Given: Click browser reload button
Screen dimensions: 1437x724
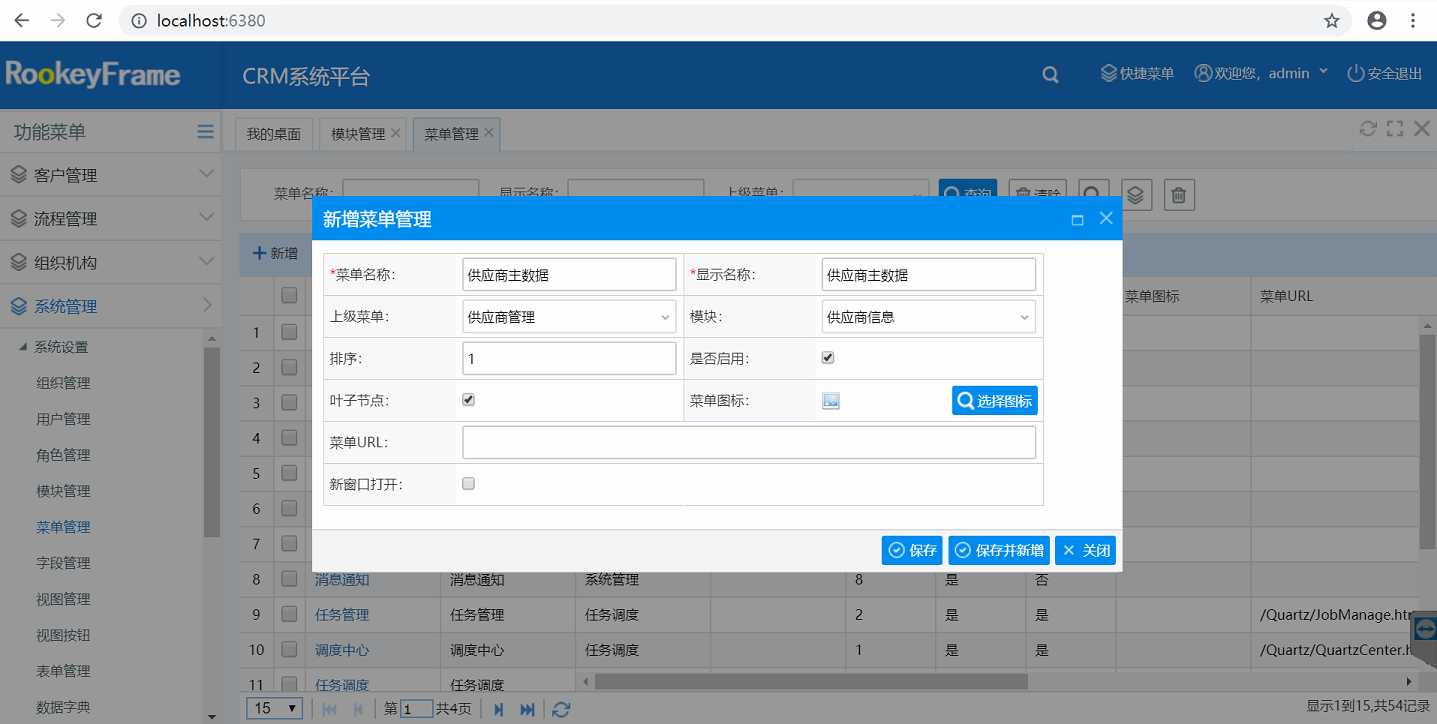Looking at the screenshot, I should (x=93, y=20).
